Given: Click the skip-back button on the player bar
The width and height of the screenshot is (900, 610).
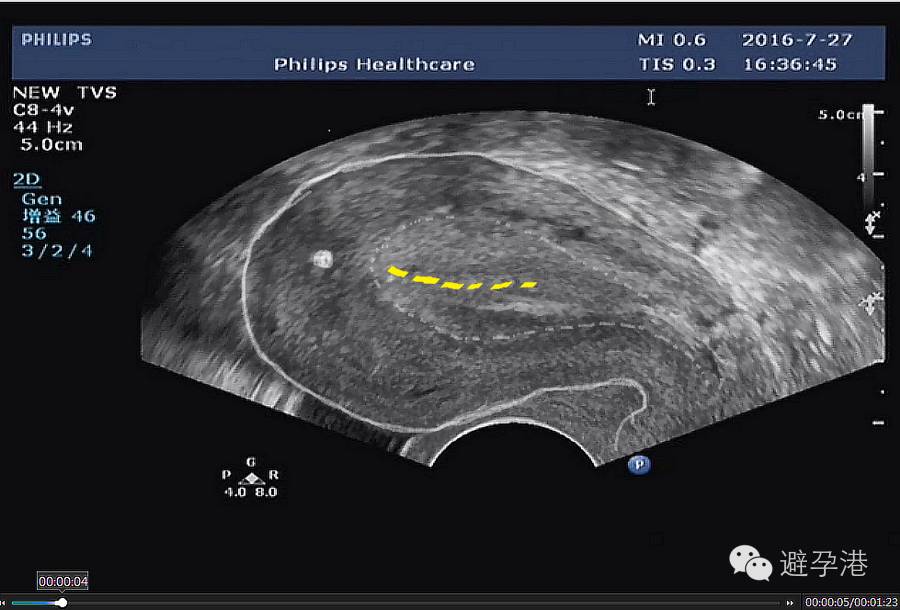Looking at the screenshot, I should [x=4, y=603].
